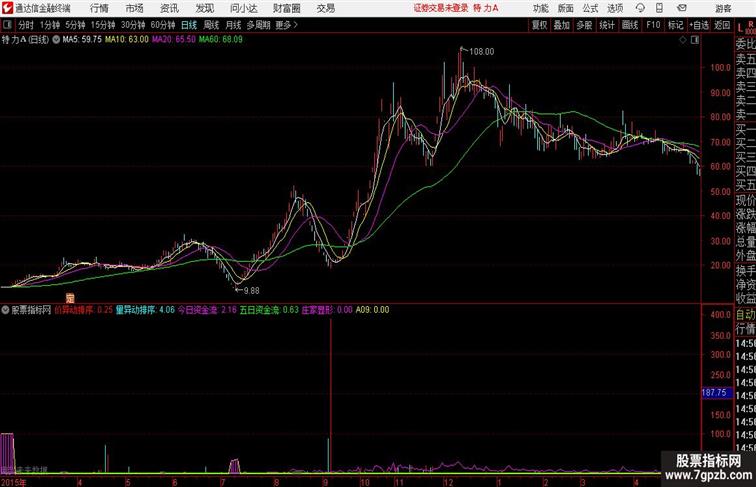Switch to 15分钟 period tab

coord(103,25)
